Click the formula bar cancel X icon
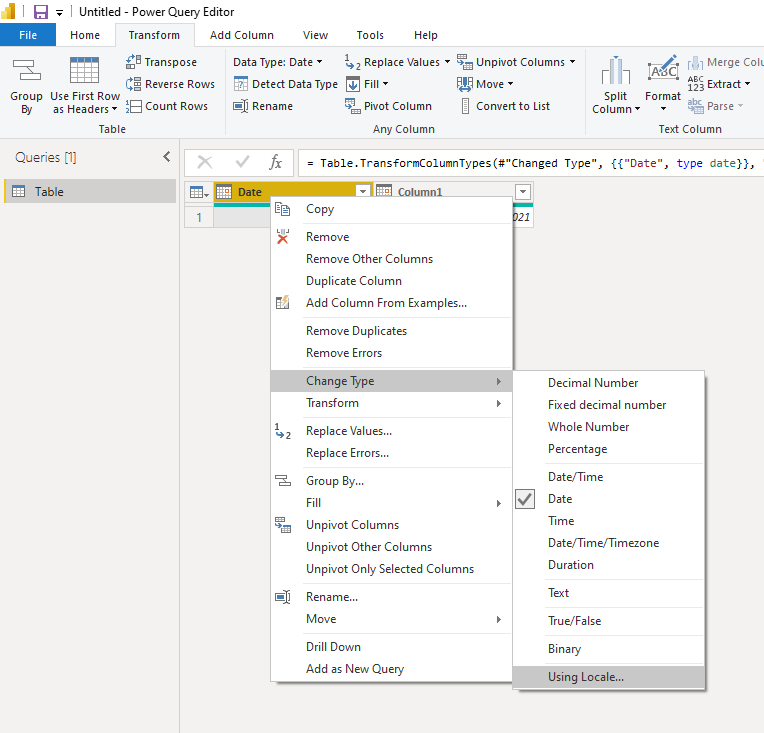This screenshot has width=764, height=733. (205, 162)
